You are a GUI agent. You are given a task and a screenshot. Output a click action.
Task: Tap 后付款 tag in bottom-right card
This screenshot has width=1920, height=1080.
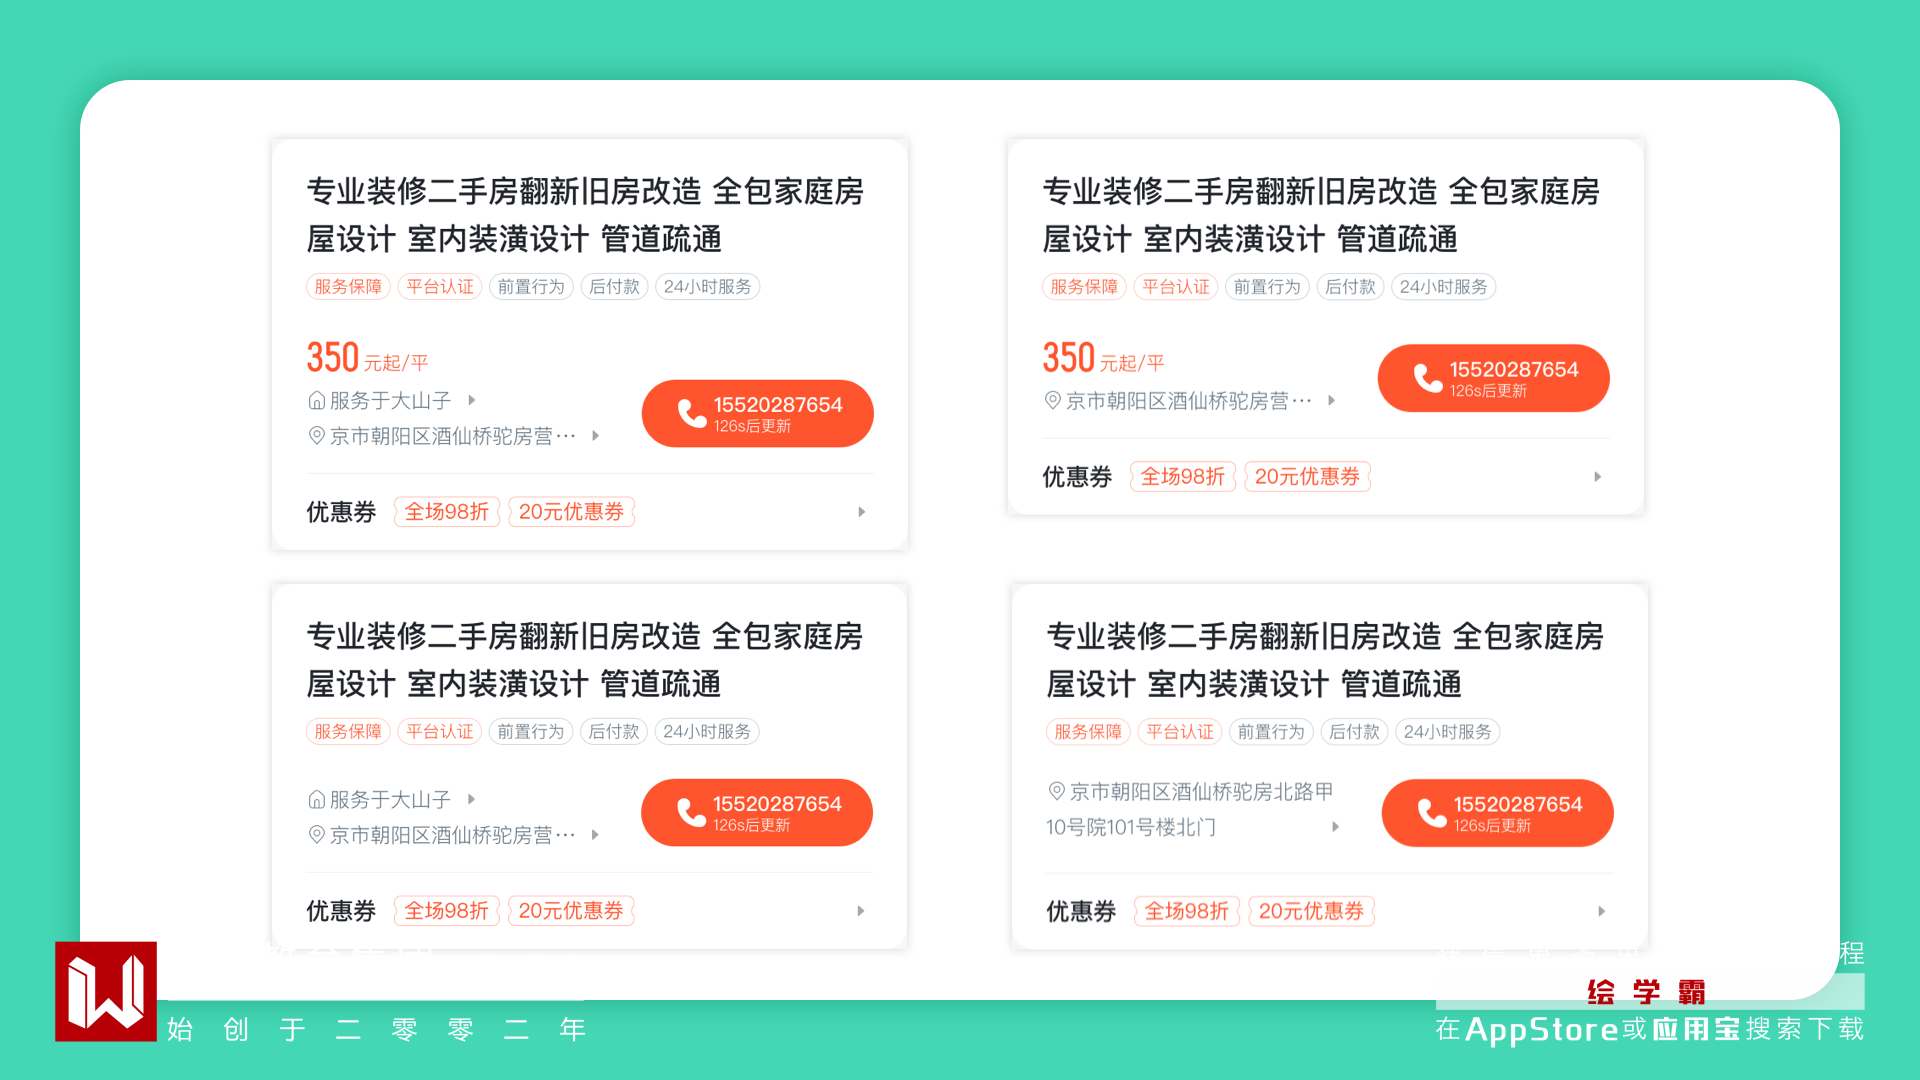(x=1354, y=732)
